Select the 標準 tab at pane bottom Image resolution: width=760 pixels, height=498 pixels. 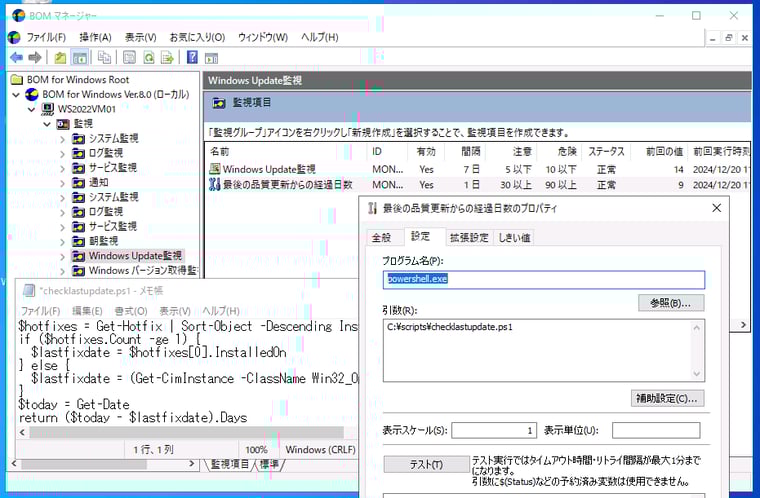[269, 464]
